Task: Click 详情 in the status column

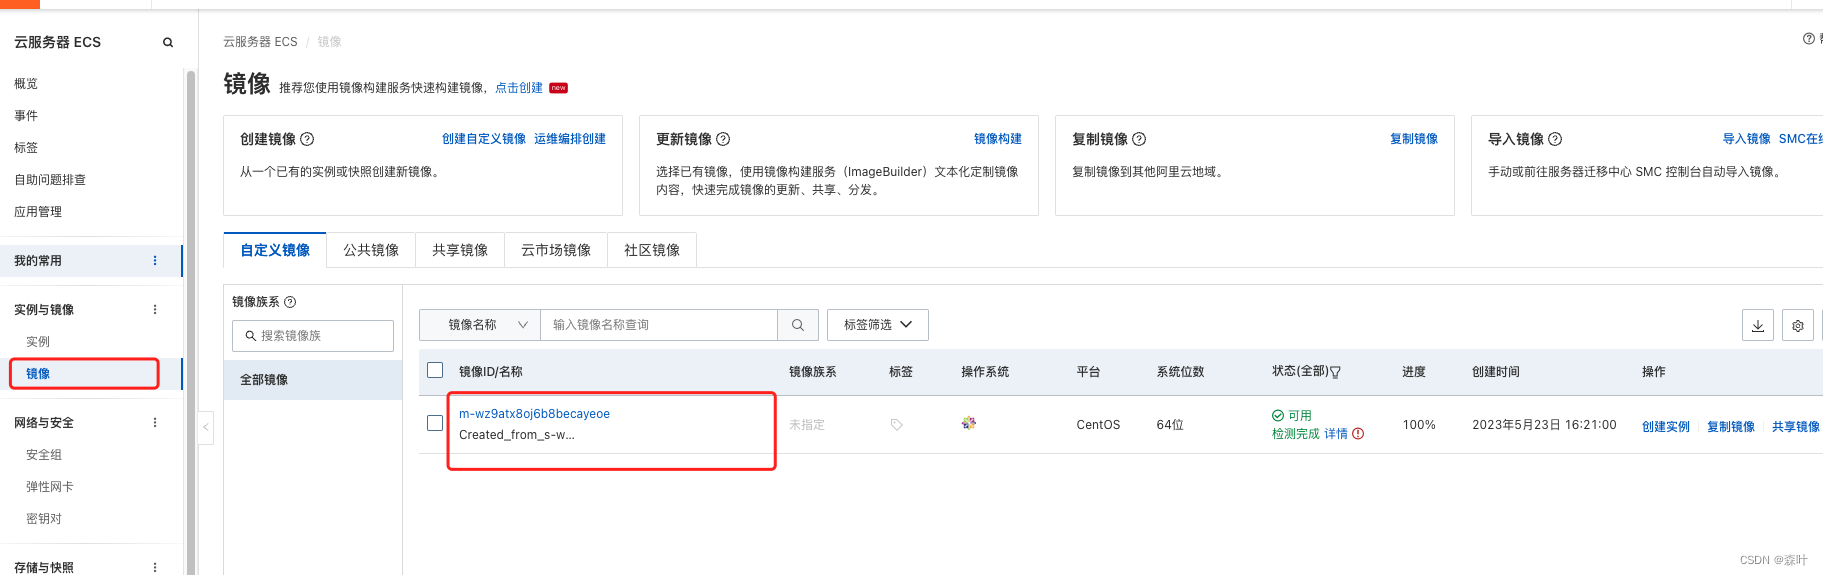Action: 1336,434
